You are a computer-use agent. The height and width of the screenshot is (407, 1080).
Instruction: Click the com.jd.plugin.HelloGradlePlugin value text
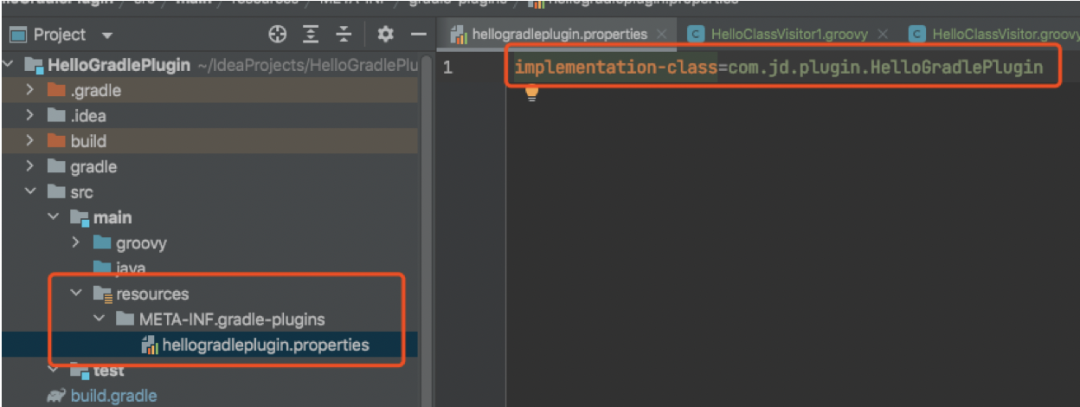[885, 67]
